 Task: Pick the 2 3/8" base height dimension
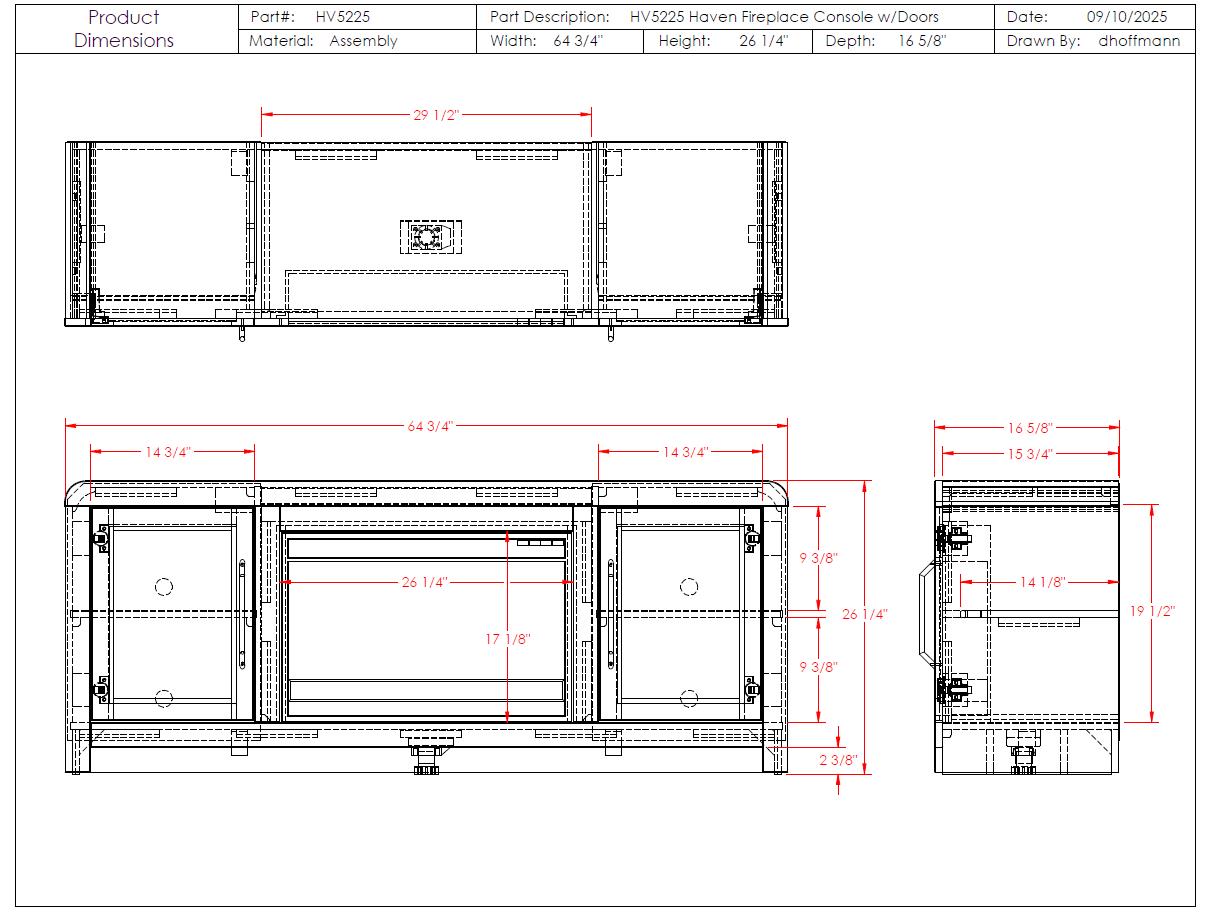[837, 760]
